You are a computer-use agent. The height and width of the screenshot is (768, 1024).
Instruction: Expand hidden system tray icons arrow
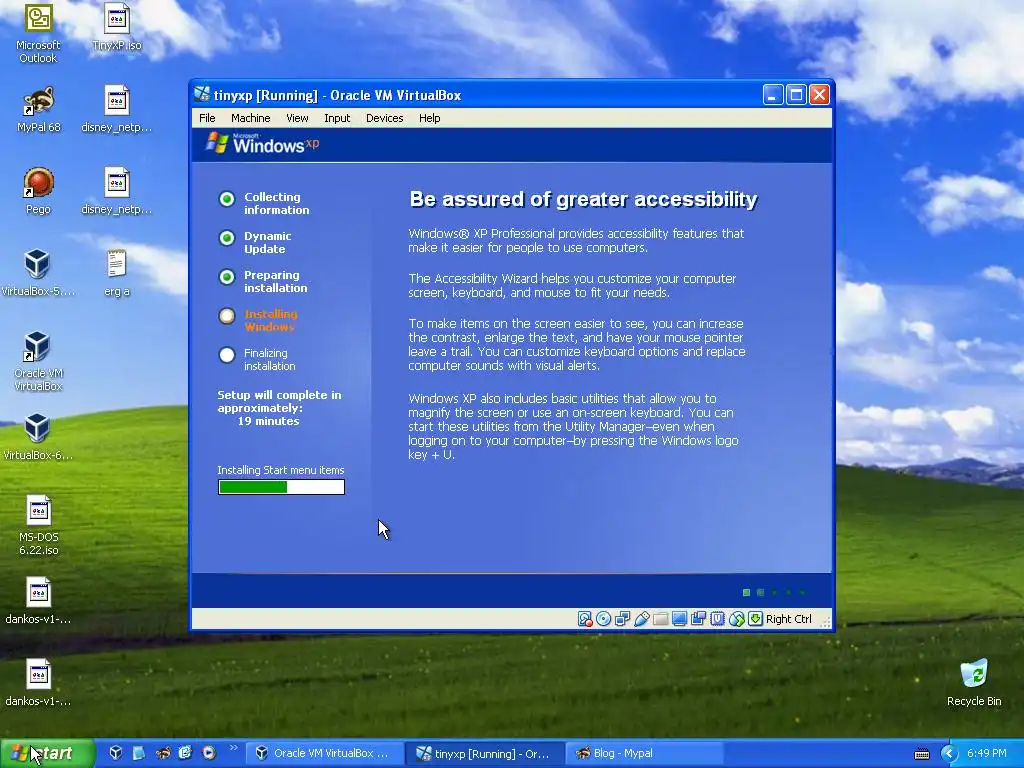coord(949,754)
